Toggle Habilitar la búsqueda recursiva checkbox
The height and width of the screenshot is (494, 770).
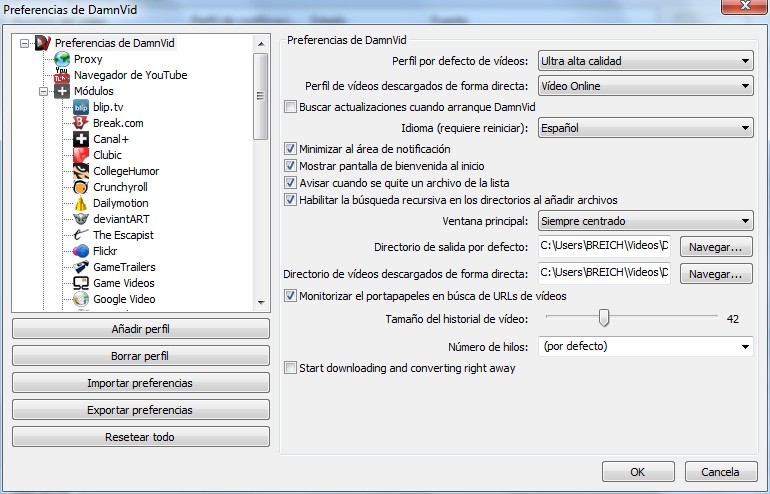(290, 199)
